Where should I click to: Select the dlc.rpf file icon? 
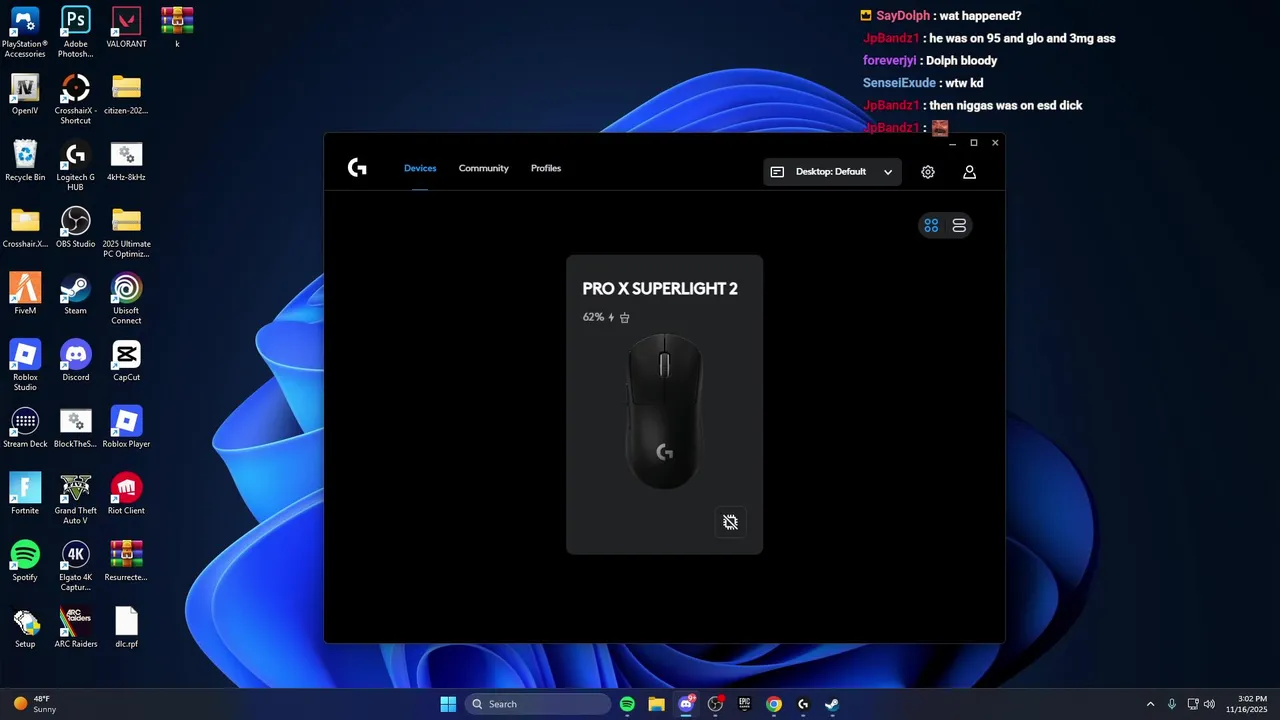coord(126,628)
